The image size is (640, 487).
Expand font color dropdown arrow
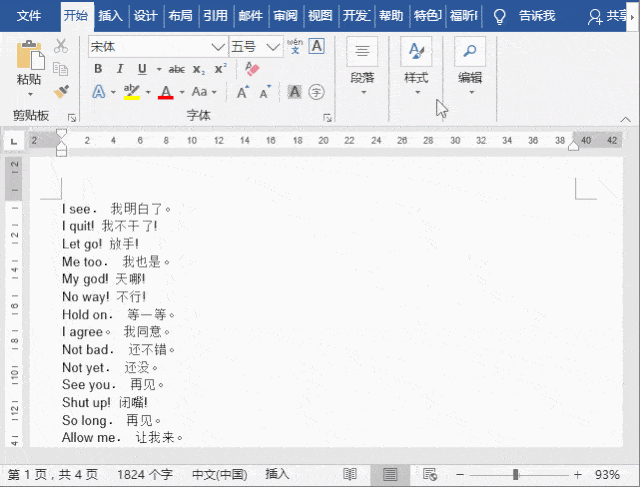coord(182,92)
